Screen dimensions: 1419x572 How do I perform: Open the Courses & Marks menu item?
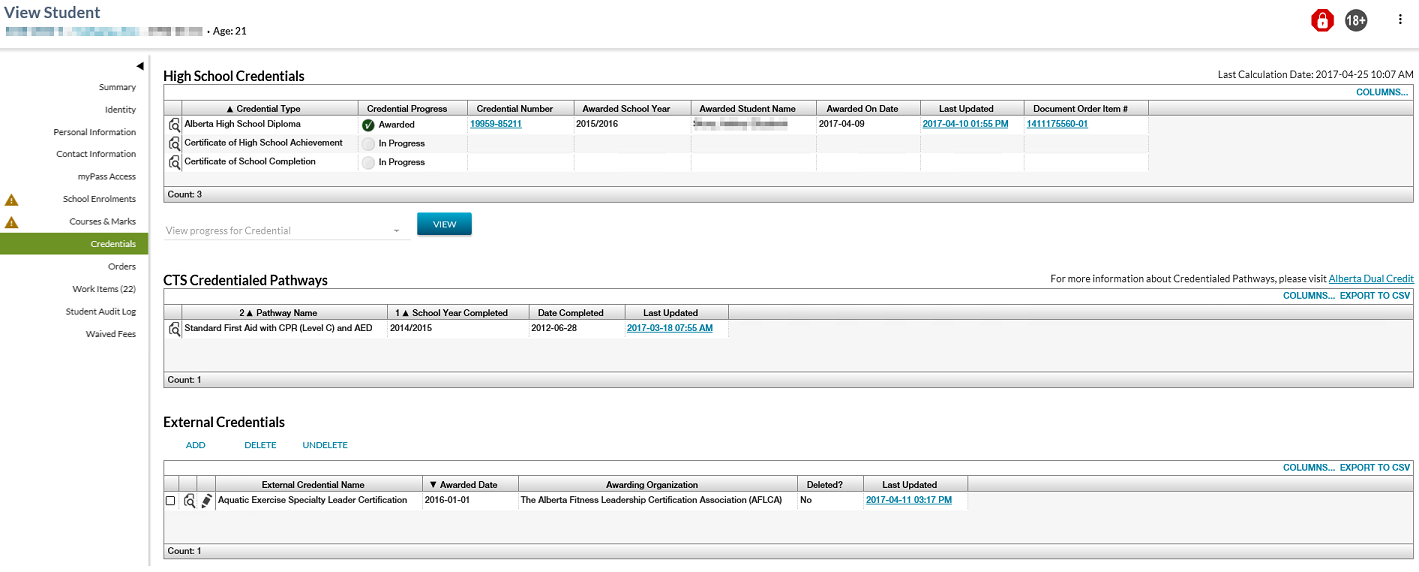(x=102, y=222)
